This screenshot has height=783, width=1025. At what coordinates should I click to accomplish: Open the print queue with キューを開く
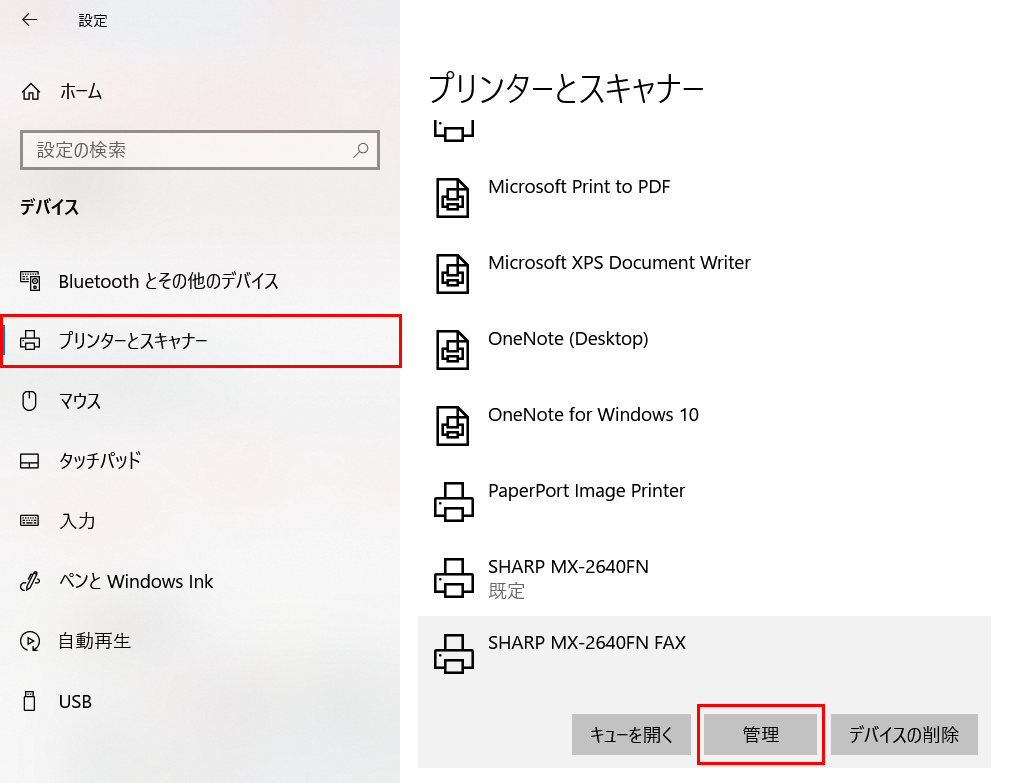click(x=631, y=734)
